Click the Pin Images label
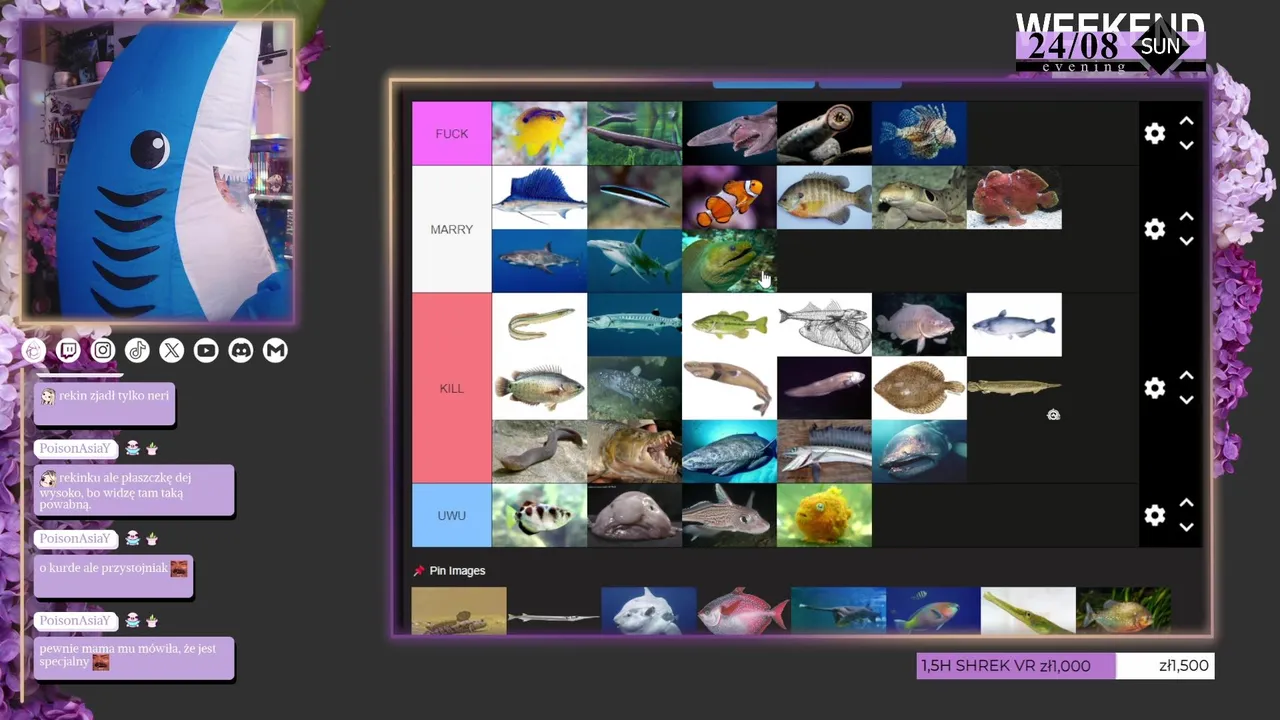Image resolution: width=1280 pixels, height=720 pixels. click(x=457, y=571)
